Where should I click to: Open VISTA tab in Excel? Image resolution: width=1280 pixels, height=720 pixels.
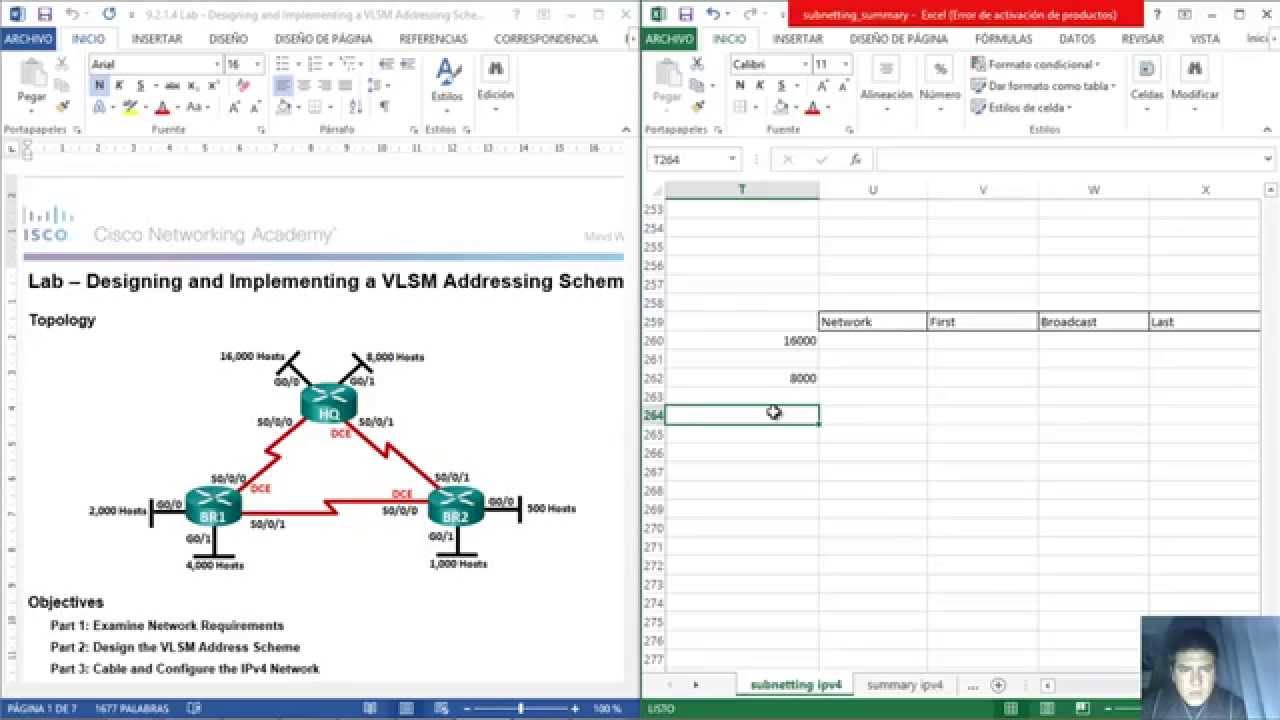tap(1205, 39)
